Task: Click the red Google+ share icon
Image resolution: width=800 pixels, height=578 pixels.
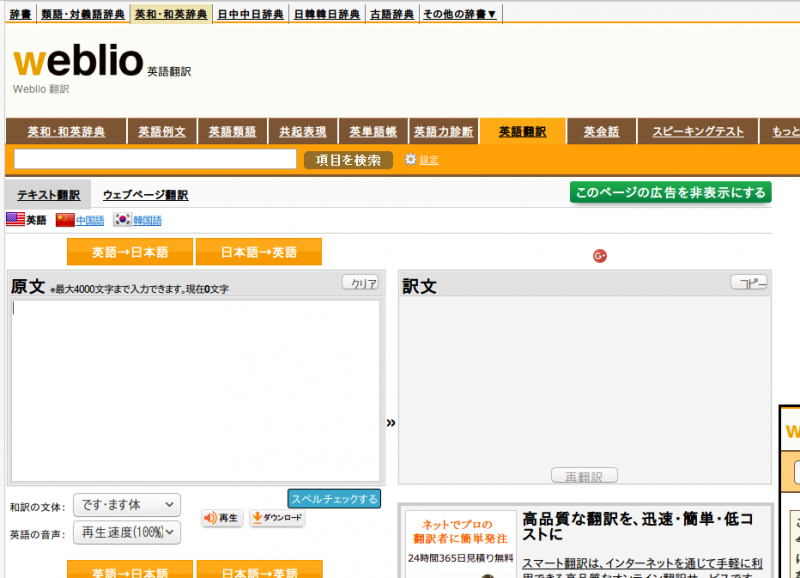Action: 600,256
